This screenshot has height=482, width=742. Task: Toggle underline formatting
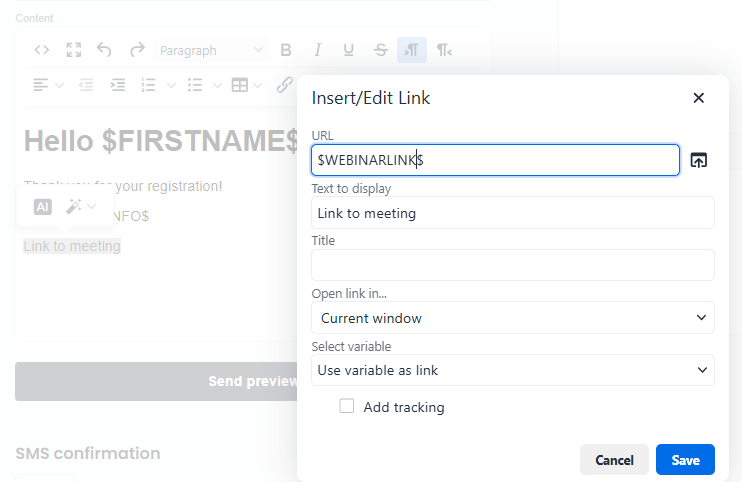(x=349, y=50)
